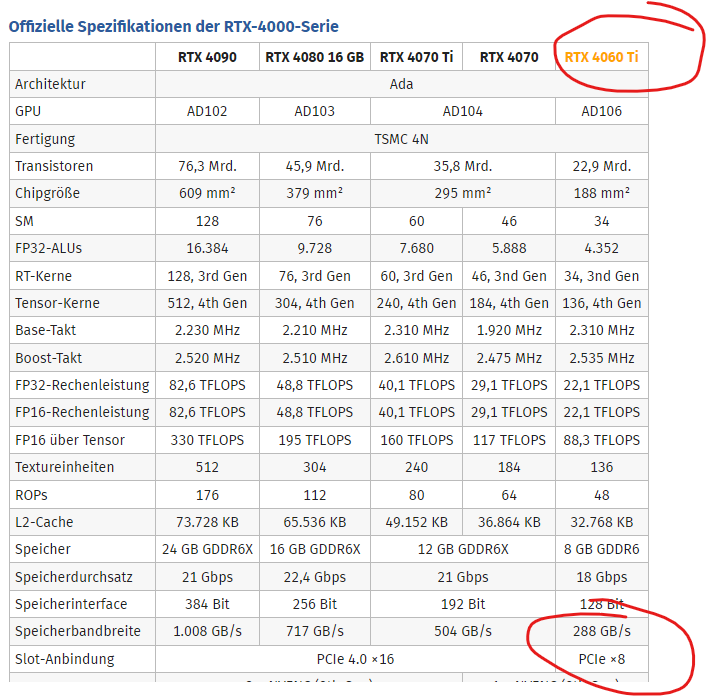Open the orange RTX 4060 Ti header link
Screen dimensions: 707x696
pos(601,57)
